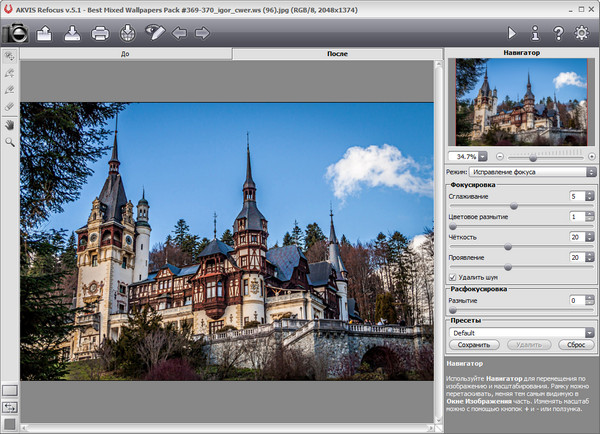The width and height of the screenshot is (600, 434).
Task: Click the Чёткость slider handle
Action: coord(507,246)
